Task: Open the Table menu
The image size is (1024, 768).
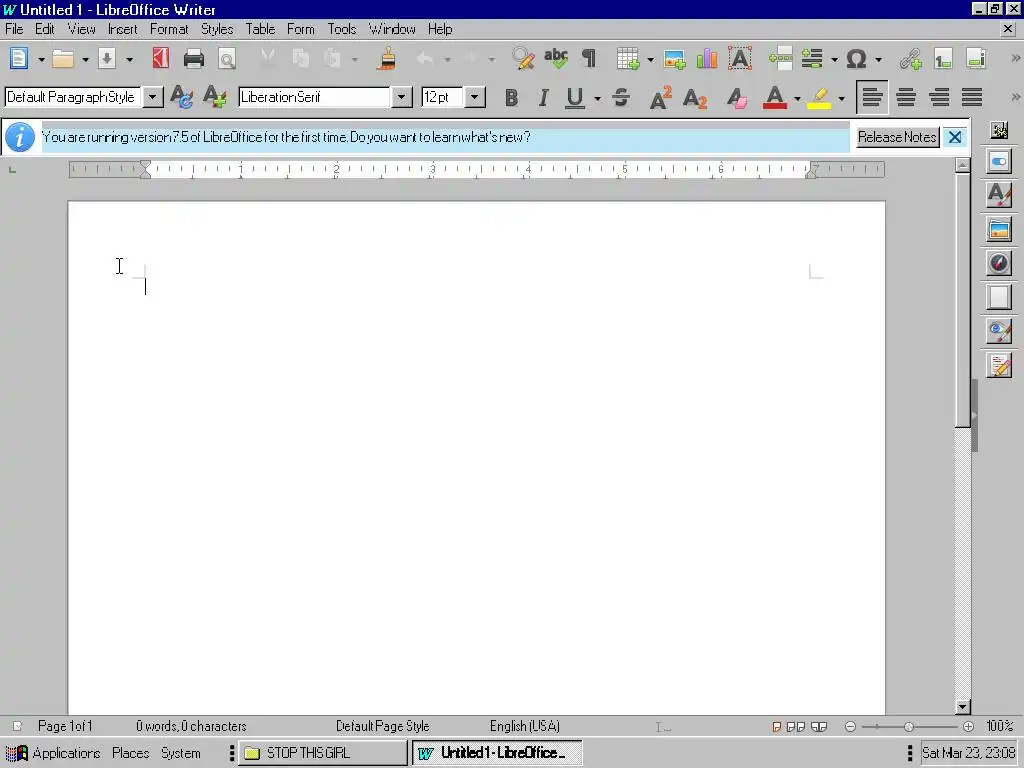Action: 260,29
